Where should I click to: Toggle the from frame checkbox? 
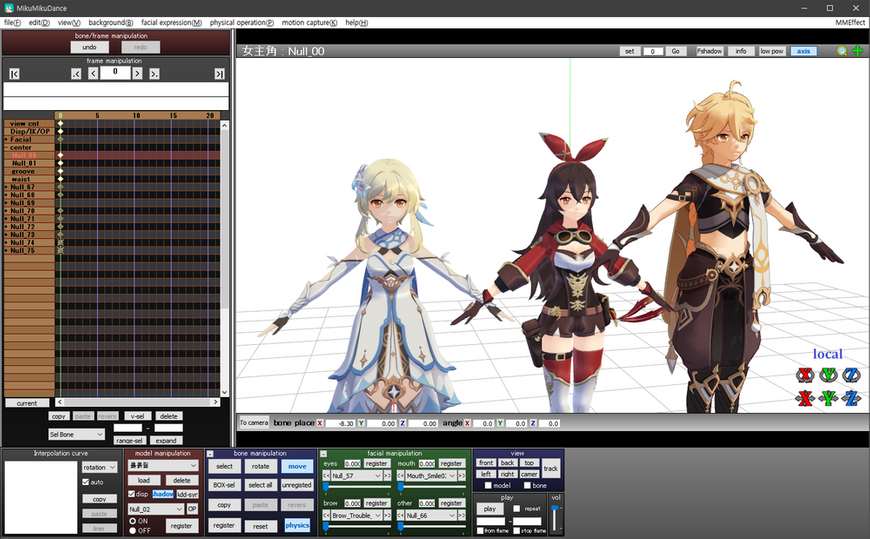click(480, 531)
